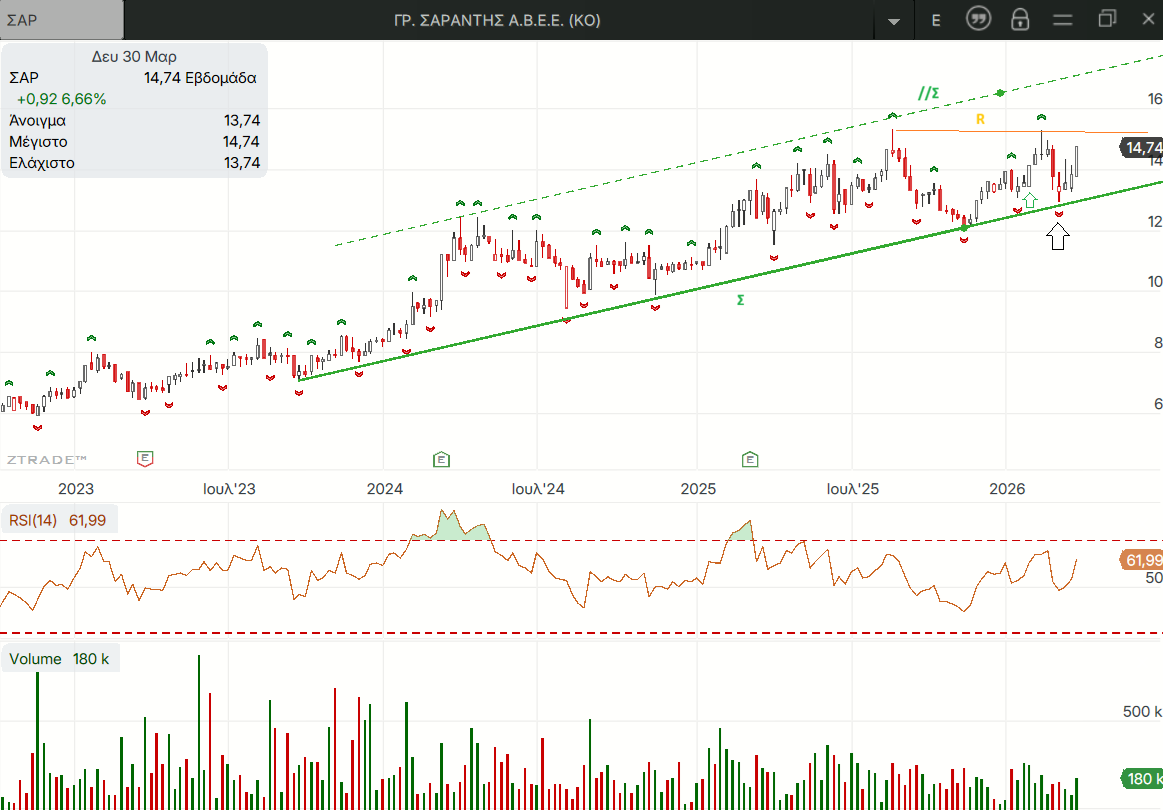Image resolution: width=1163 pixels, height=810 pixels.
Task: Select the //Σ parallel channel line label
Action: pos(929,93)
